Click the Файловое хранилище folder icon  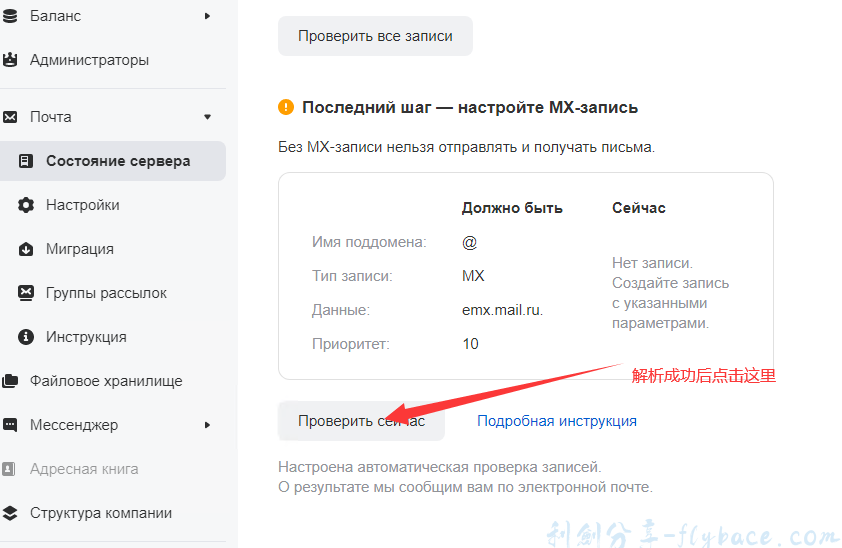coord(10,381)
